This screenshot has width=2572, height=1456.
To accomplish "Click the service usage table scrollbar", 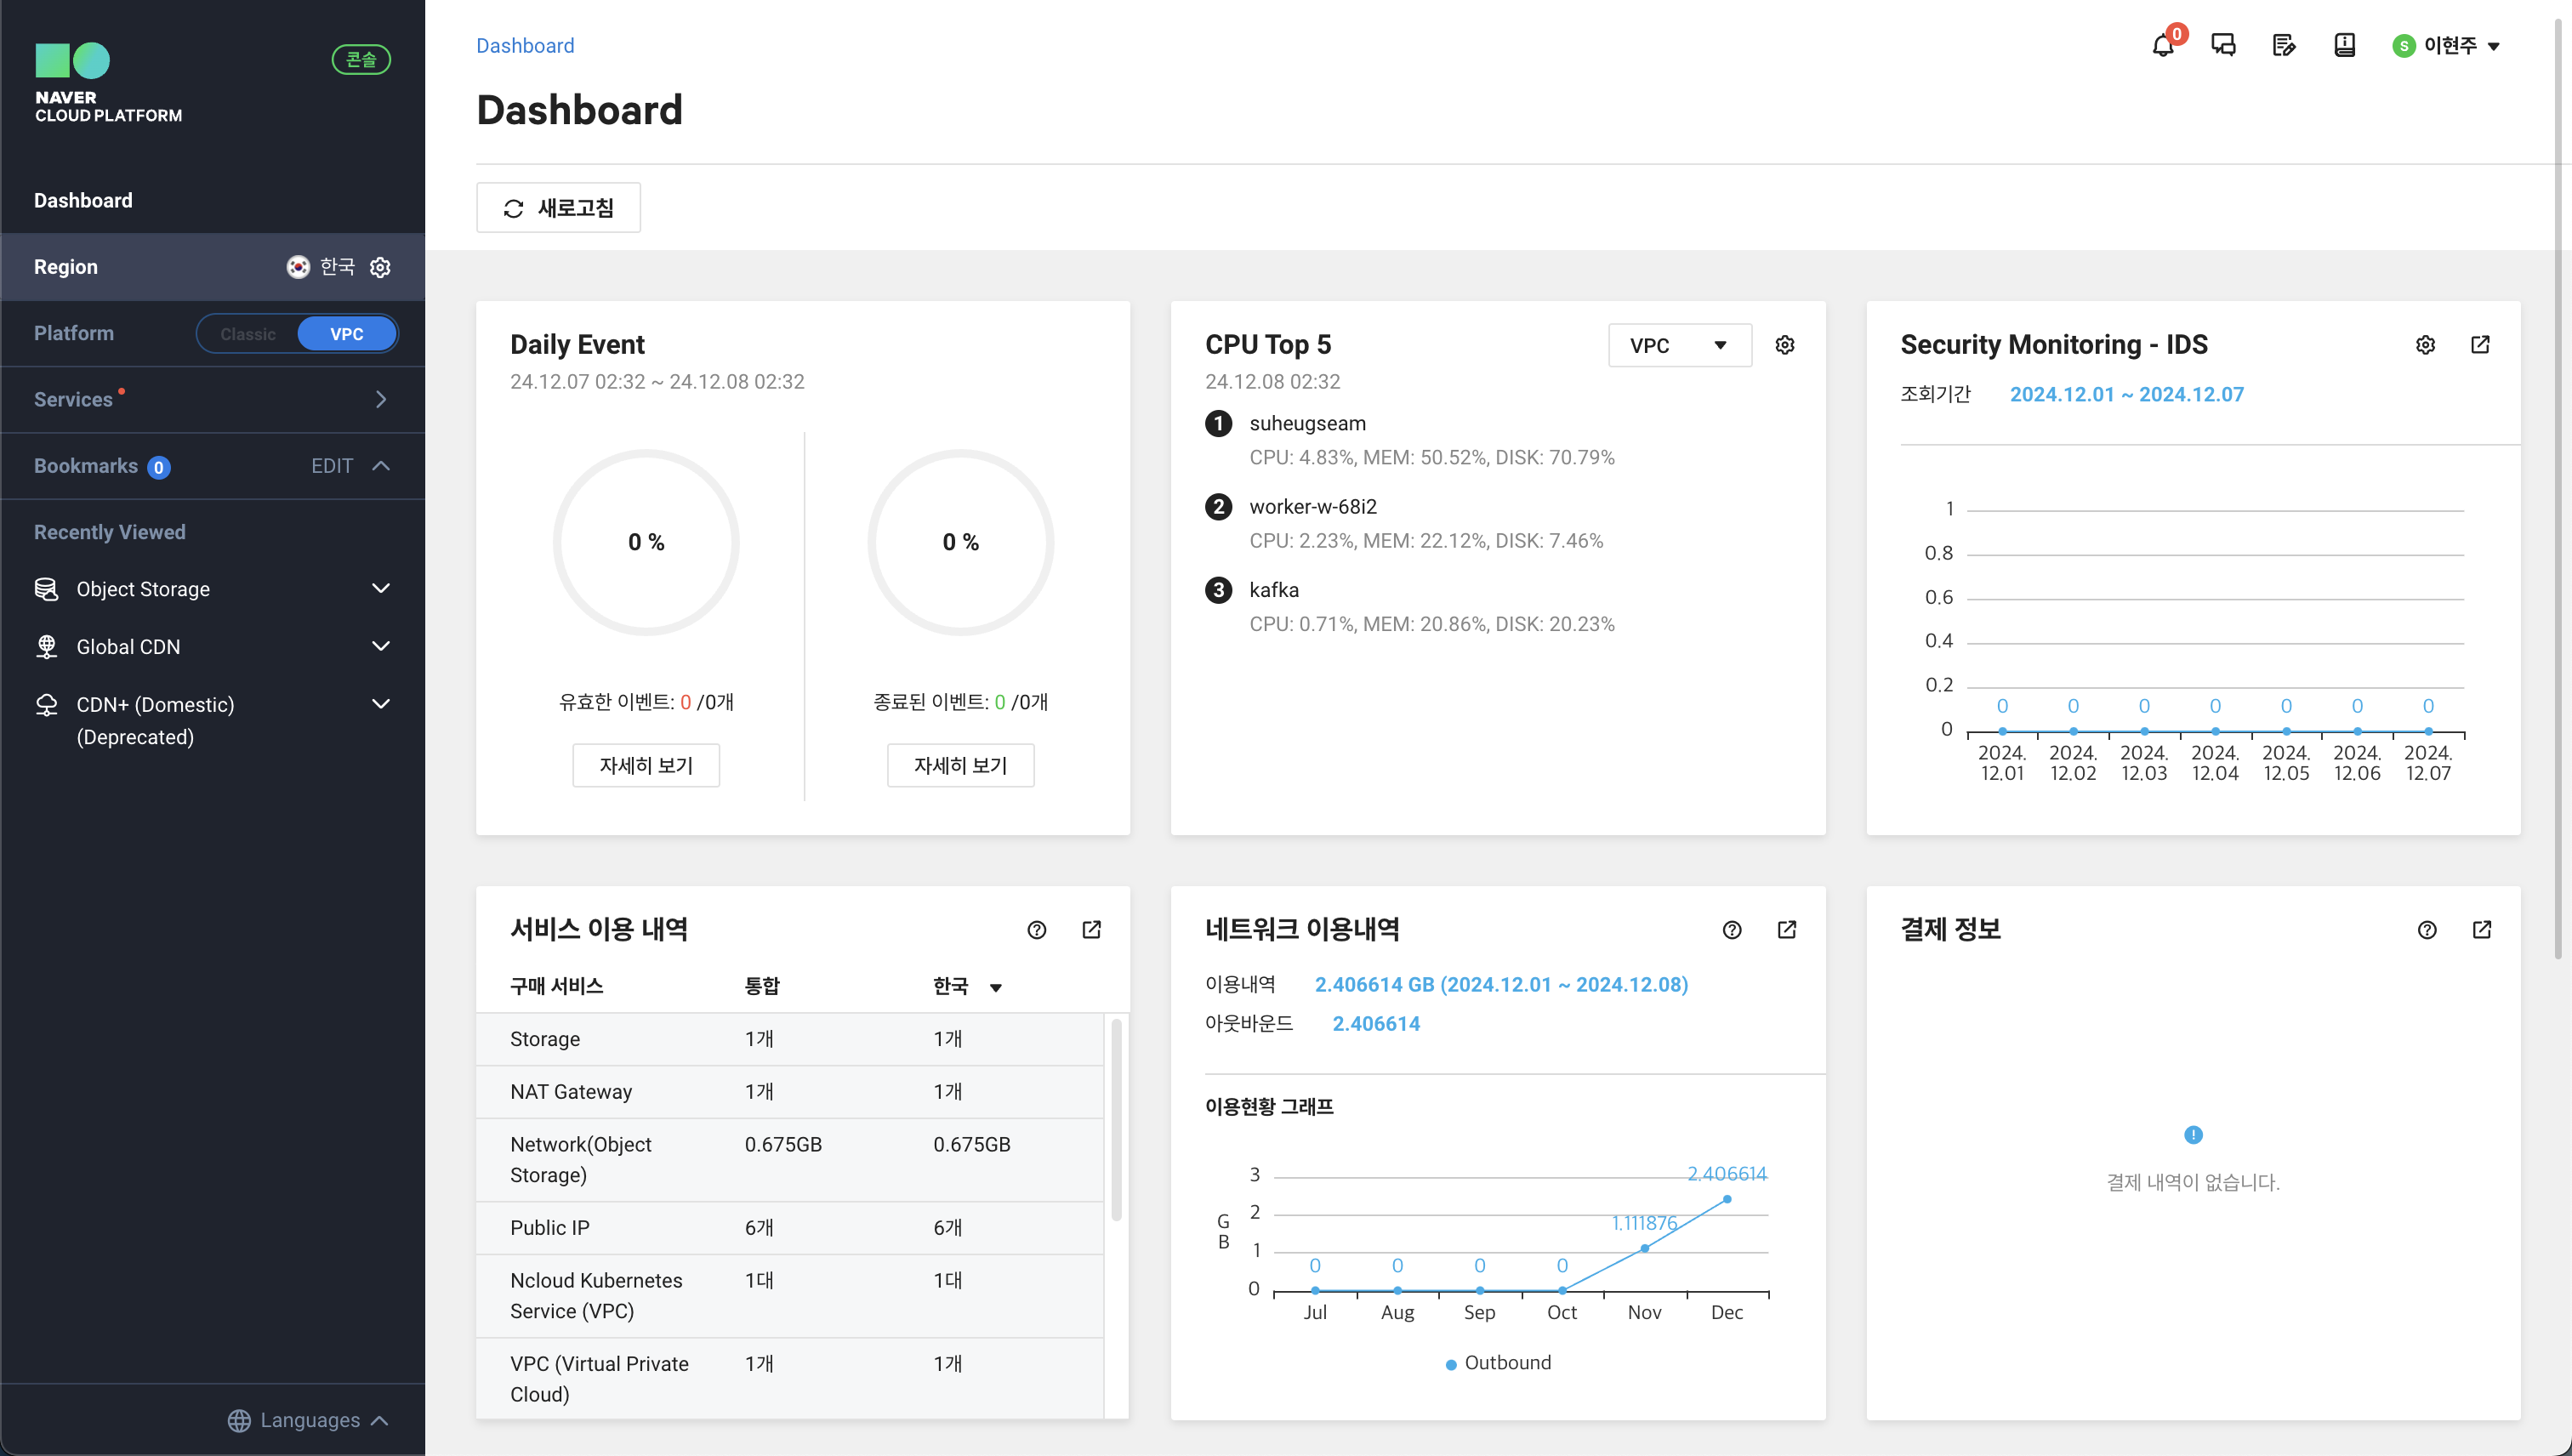I will click(1116, 1120).
